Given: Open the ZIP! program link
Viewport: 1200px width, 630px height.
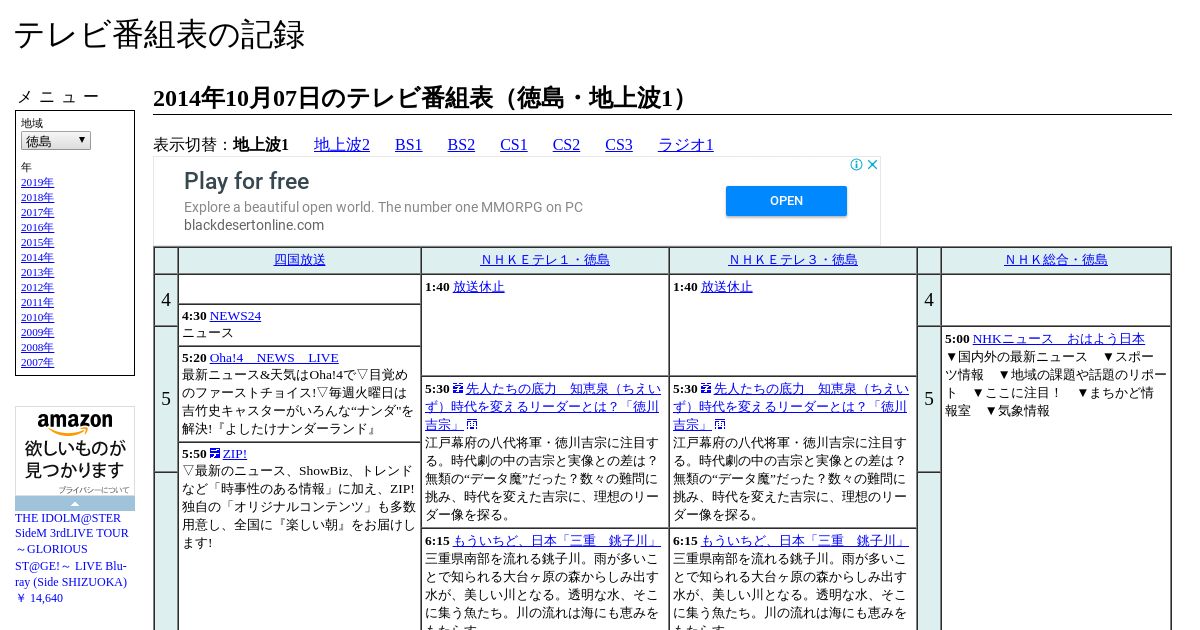Looking at the screenshot, I should point(235,454).
